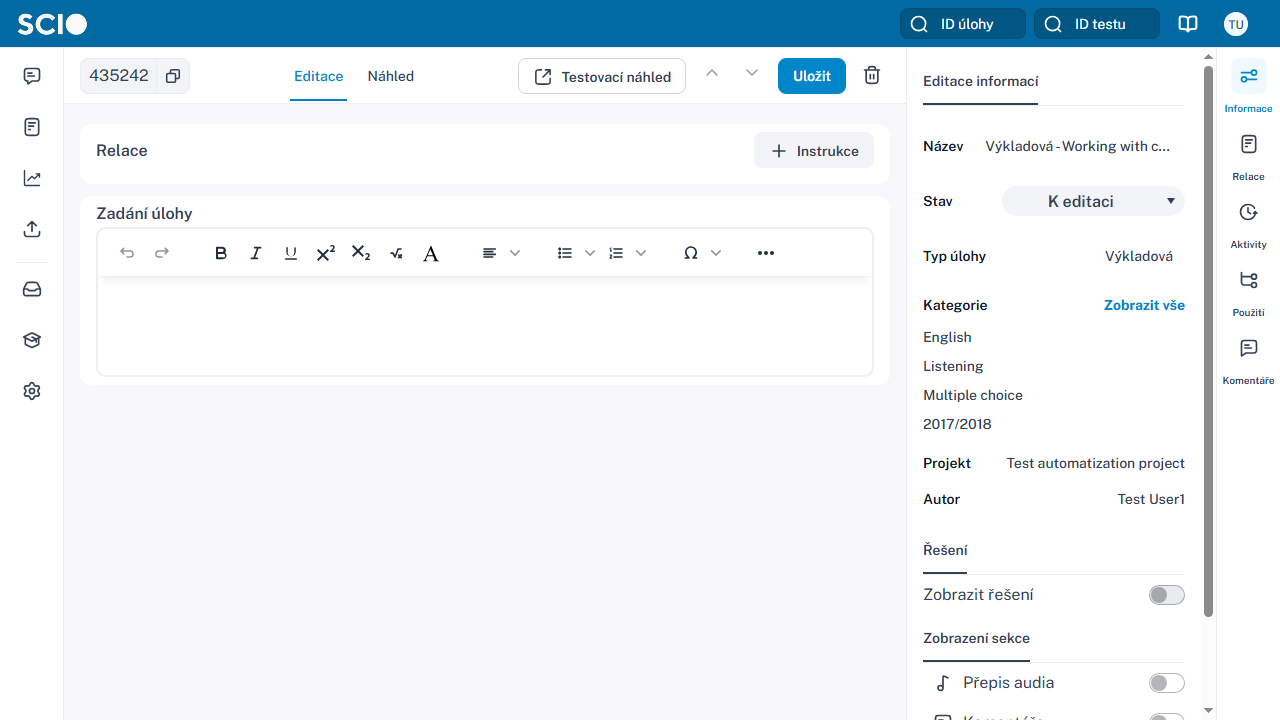Redo the edit in editor toolbar
Viewport: 1280px width, 720px height.
point(162,253)
